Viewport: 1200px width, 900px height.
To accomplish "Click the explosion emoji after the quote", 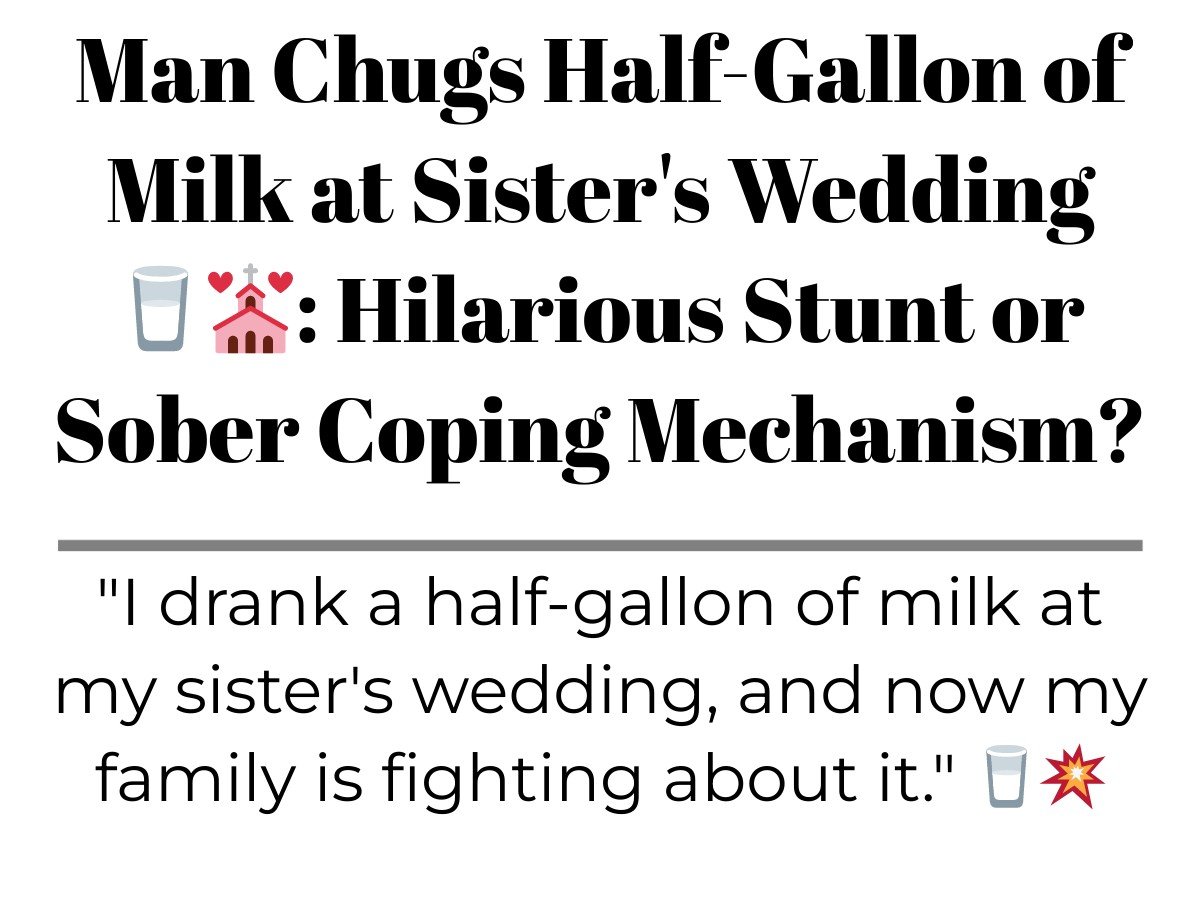I will tap(1073, 777).
